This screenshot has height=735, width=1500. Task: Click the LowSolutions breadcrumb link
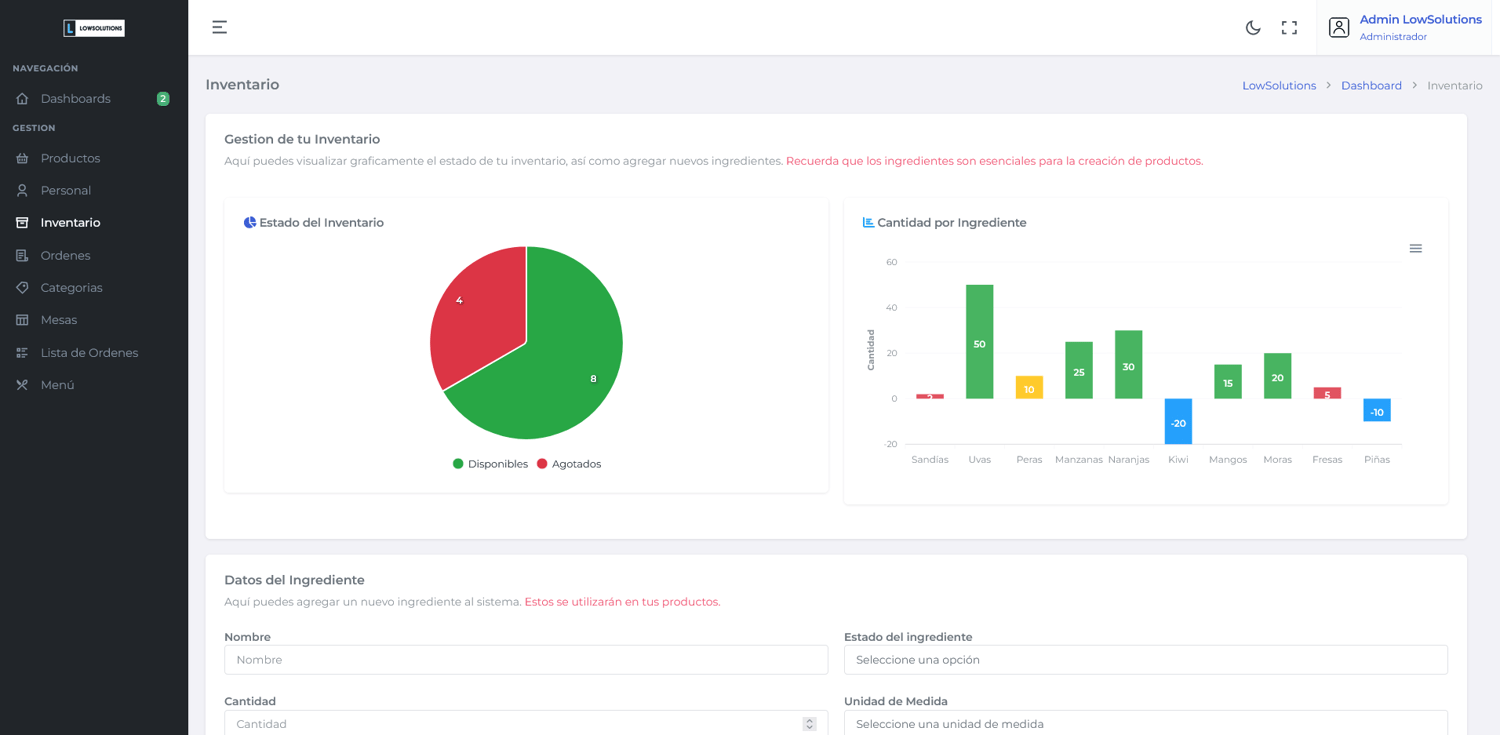coord(1279,86)
